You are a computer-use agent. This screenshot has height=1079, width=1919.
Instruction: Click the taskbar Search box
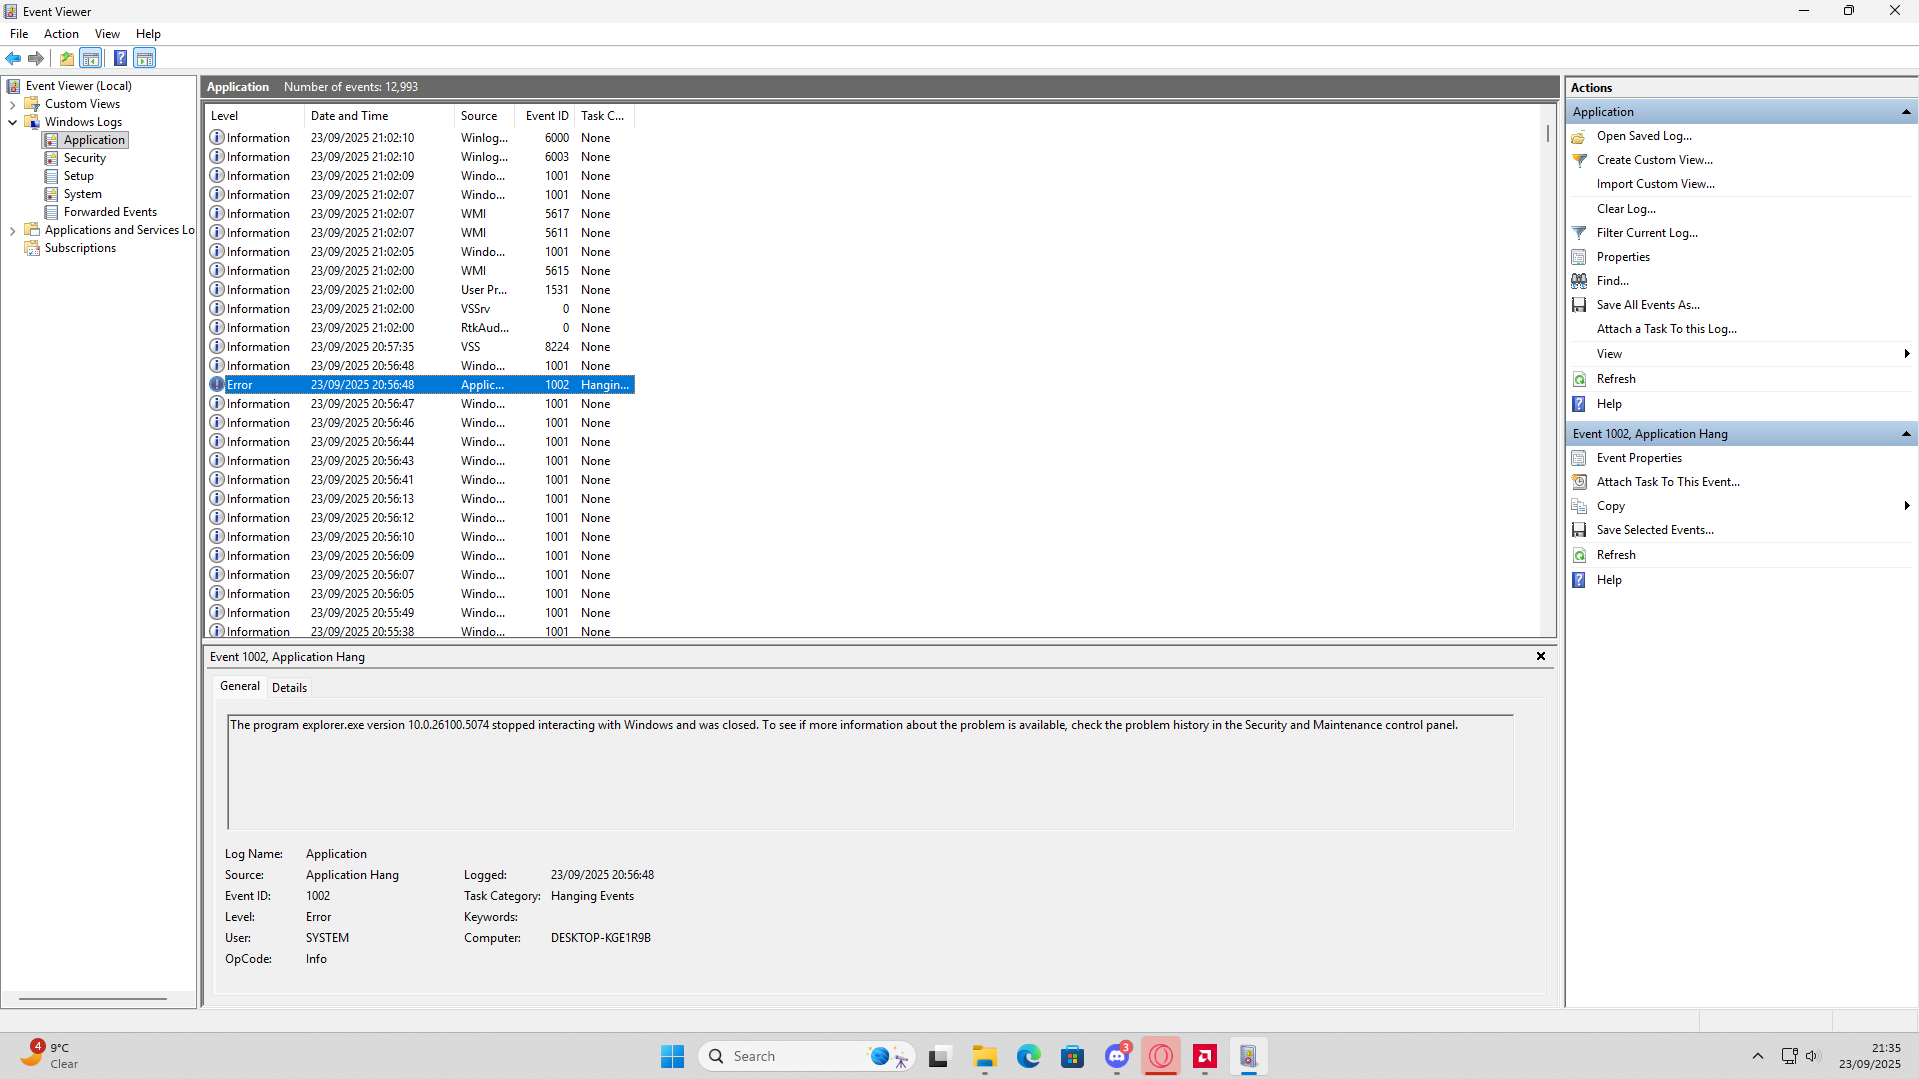point(807,1056)
